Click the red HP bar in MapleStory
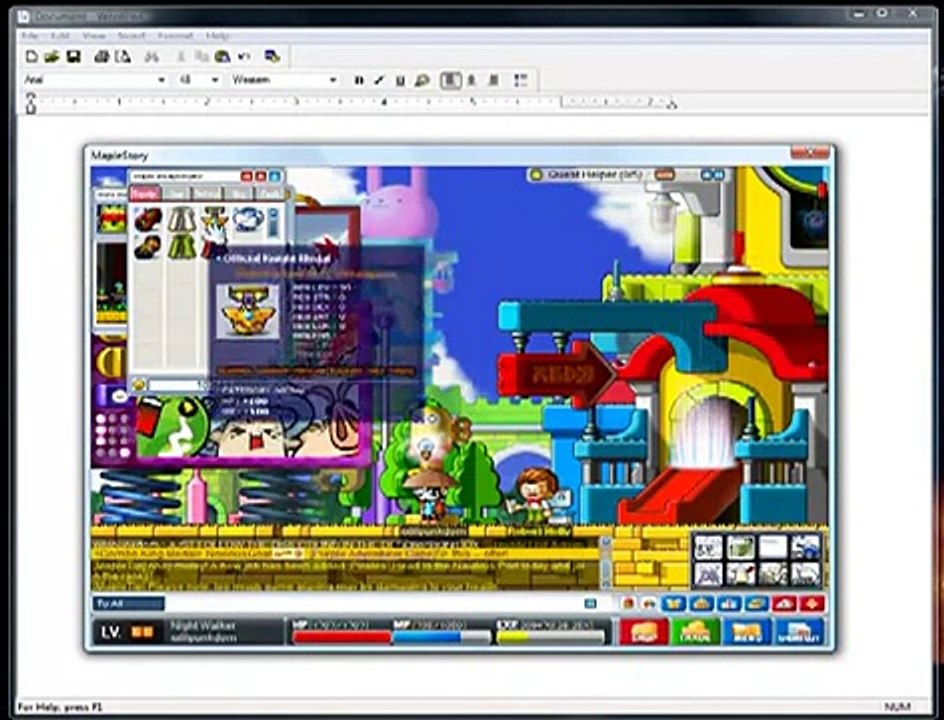Screen dimensions: 944x720 pyautogui.click(x=342, y=637)
